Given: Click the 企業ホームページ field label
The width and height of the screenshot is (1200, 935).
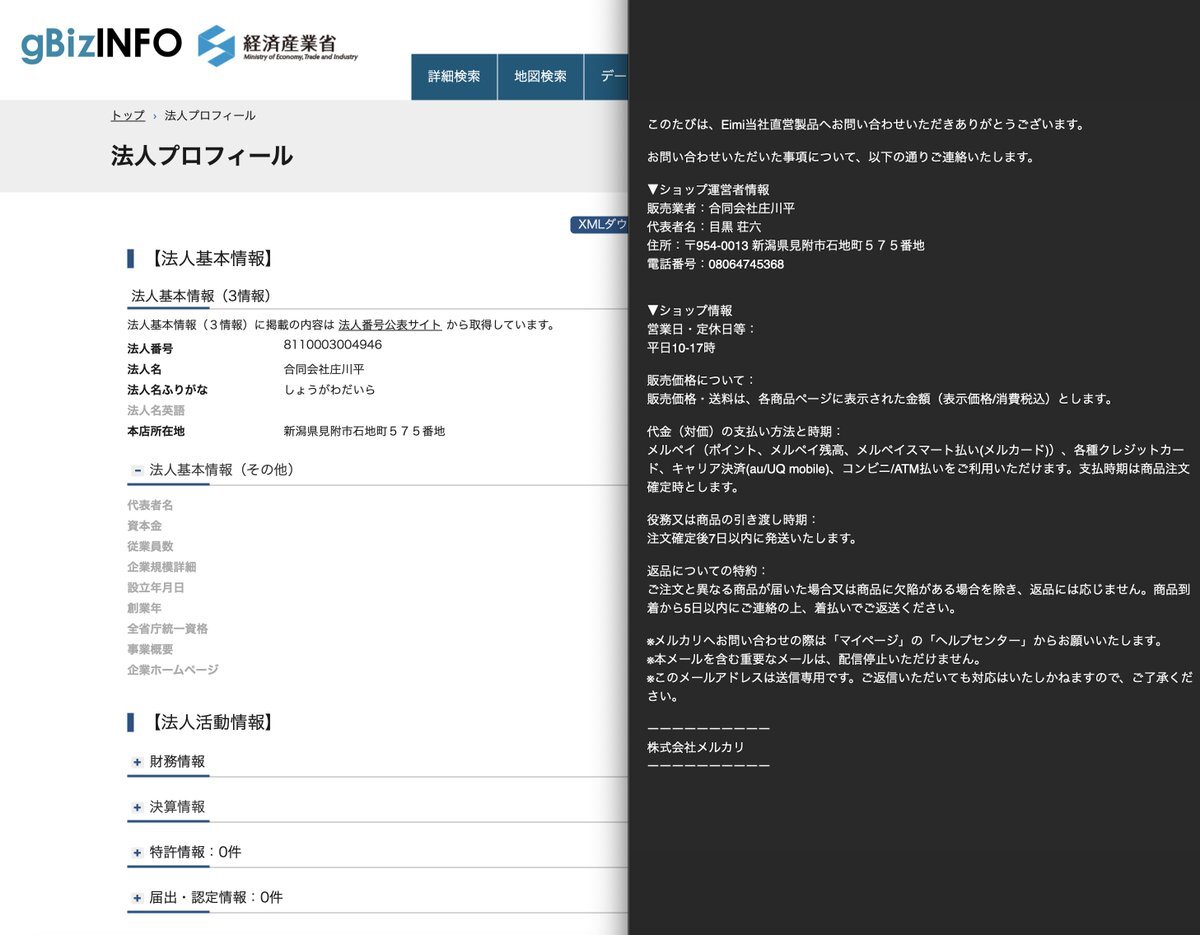Looking at the screenshot, I should (173, 670).
